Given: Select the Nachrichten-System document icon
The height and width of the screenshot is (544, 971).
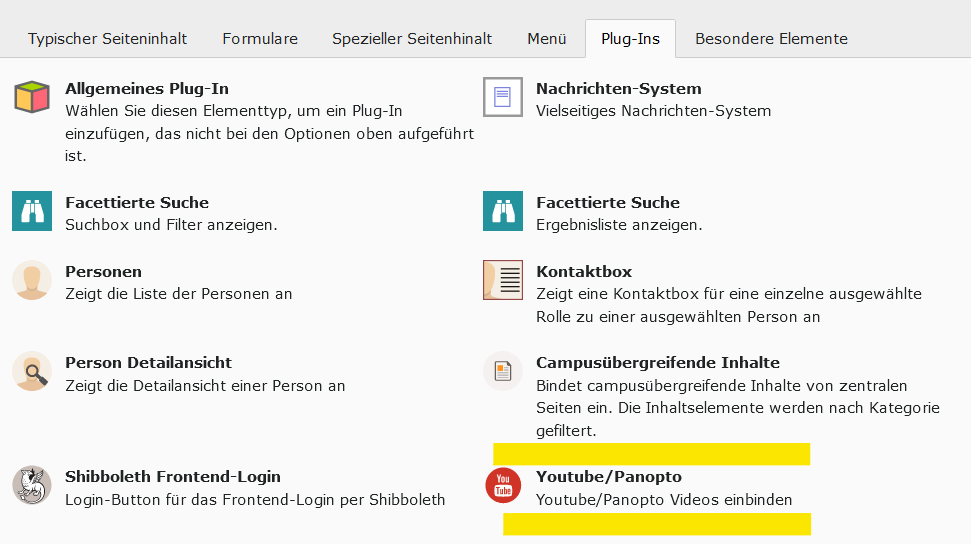Looking at the screenshot, I should pos(503,98).
